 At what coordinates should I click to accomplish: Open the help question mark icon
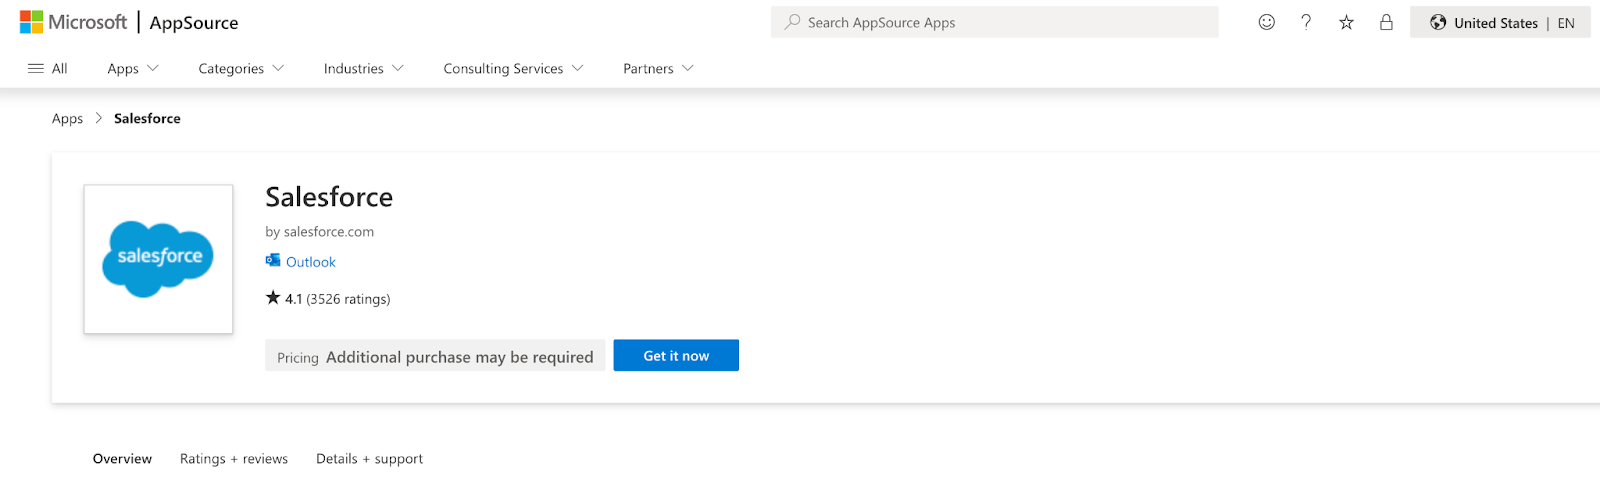click(1306, 22)
